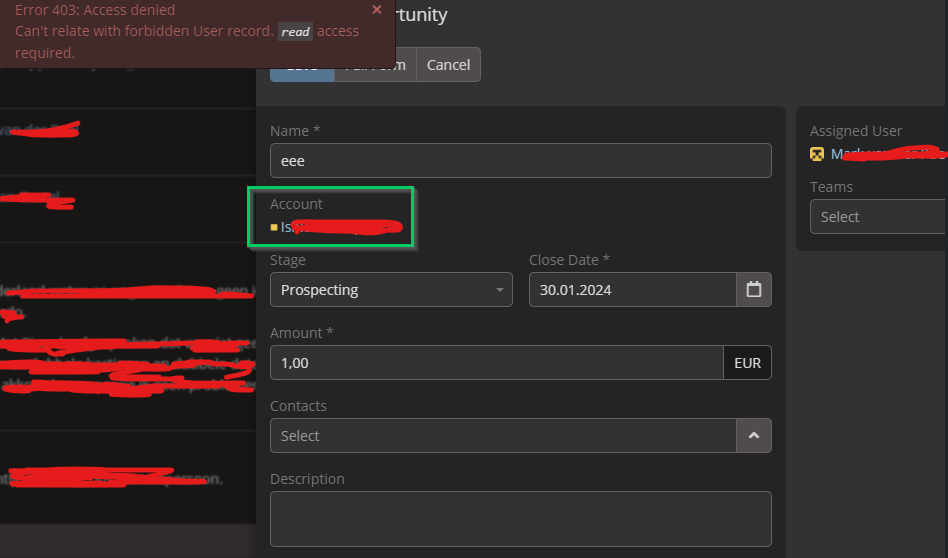Viewport: 948px width, 558px height.
Task: Click the Account yellow square icon
Action: coord(274,227)
